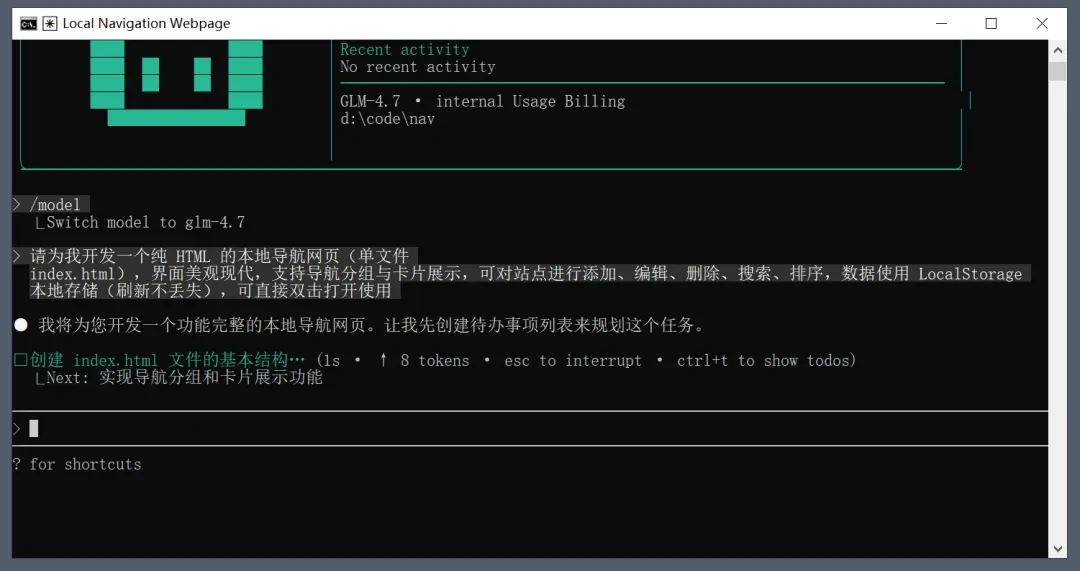Click the scrollbar down arrow
Screen dimensions: 1080x571
tap(1057, 548)
